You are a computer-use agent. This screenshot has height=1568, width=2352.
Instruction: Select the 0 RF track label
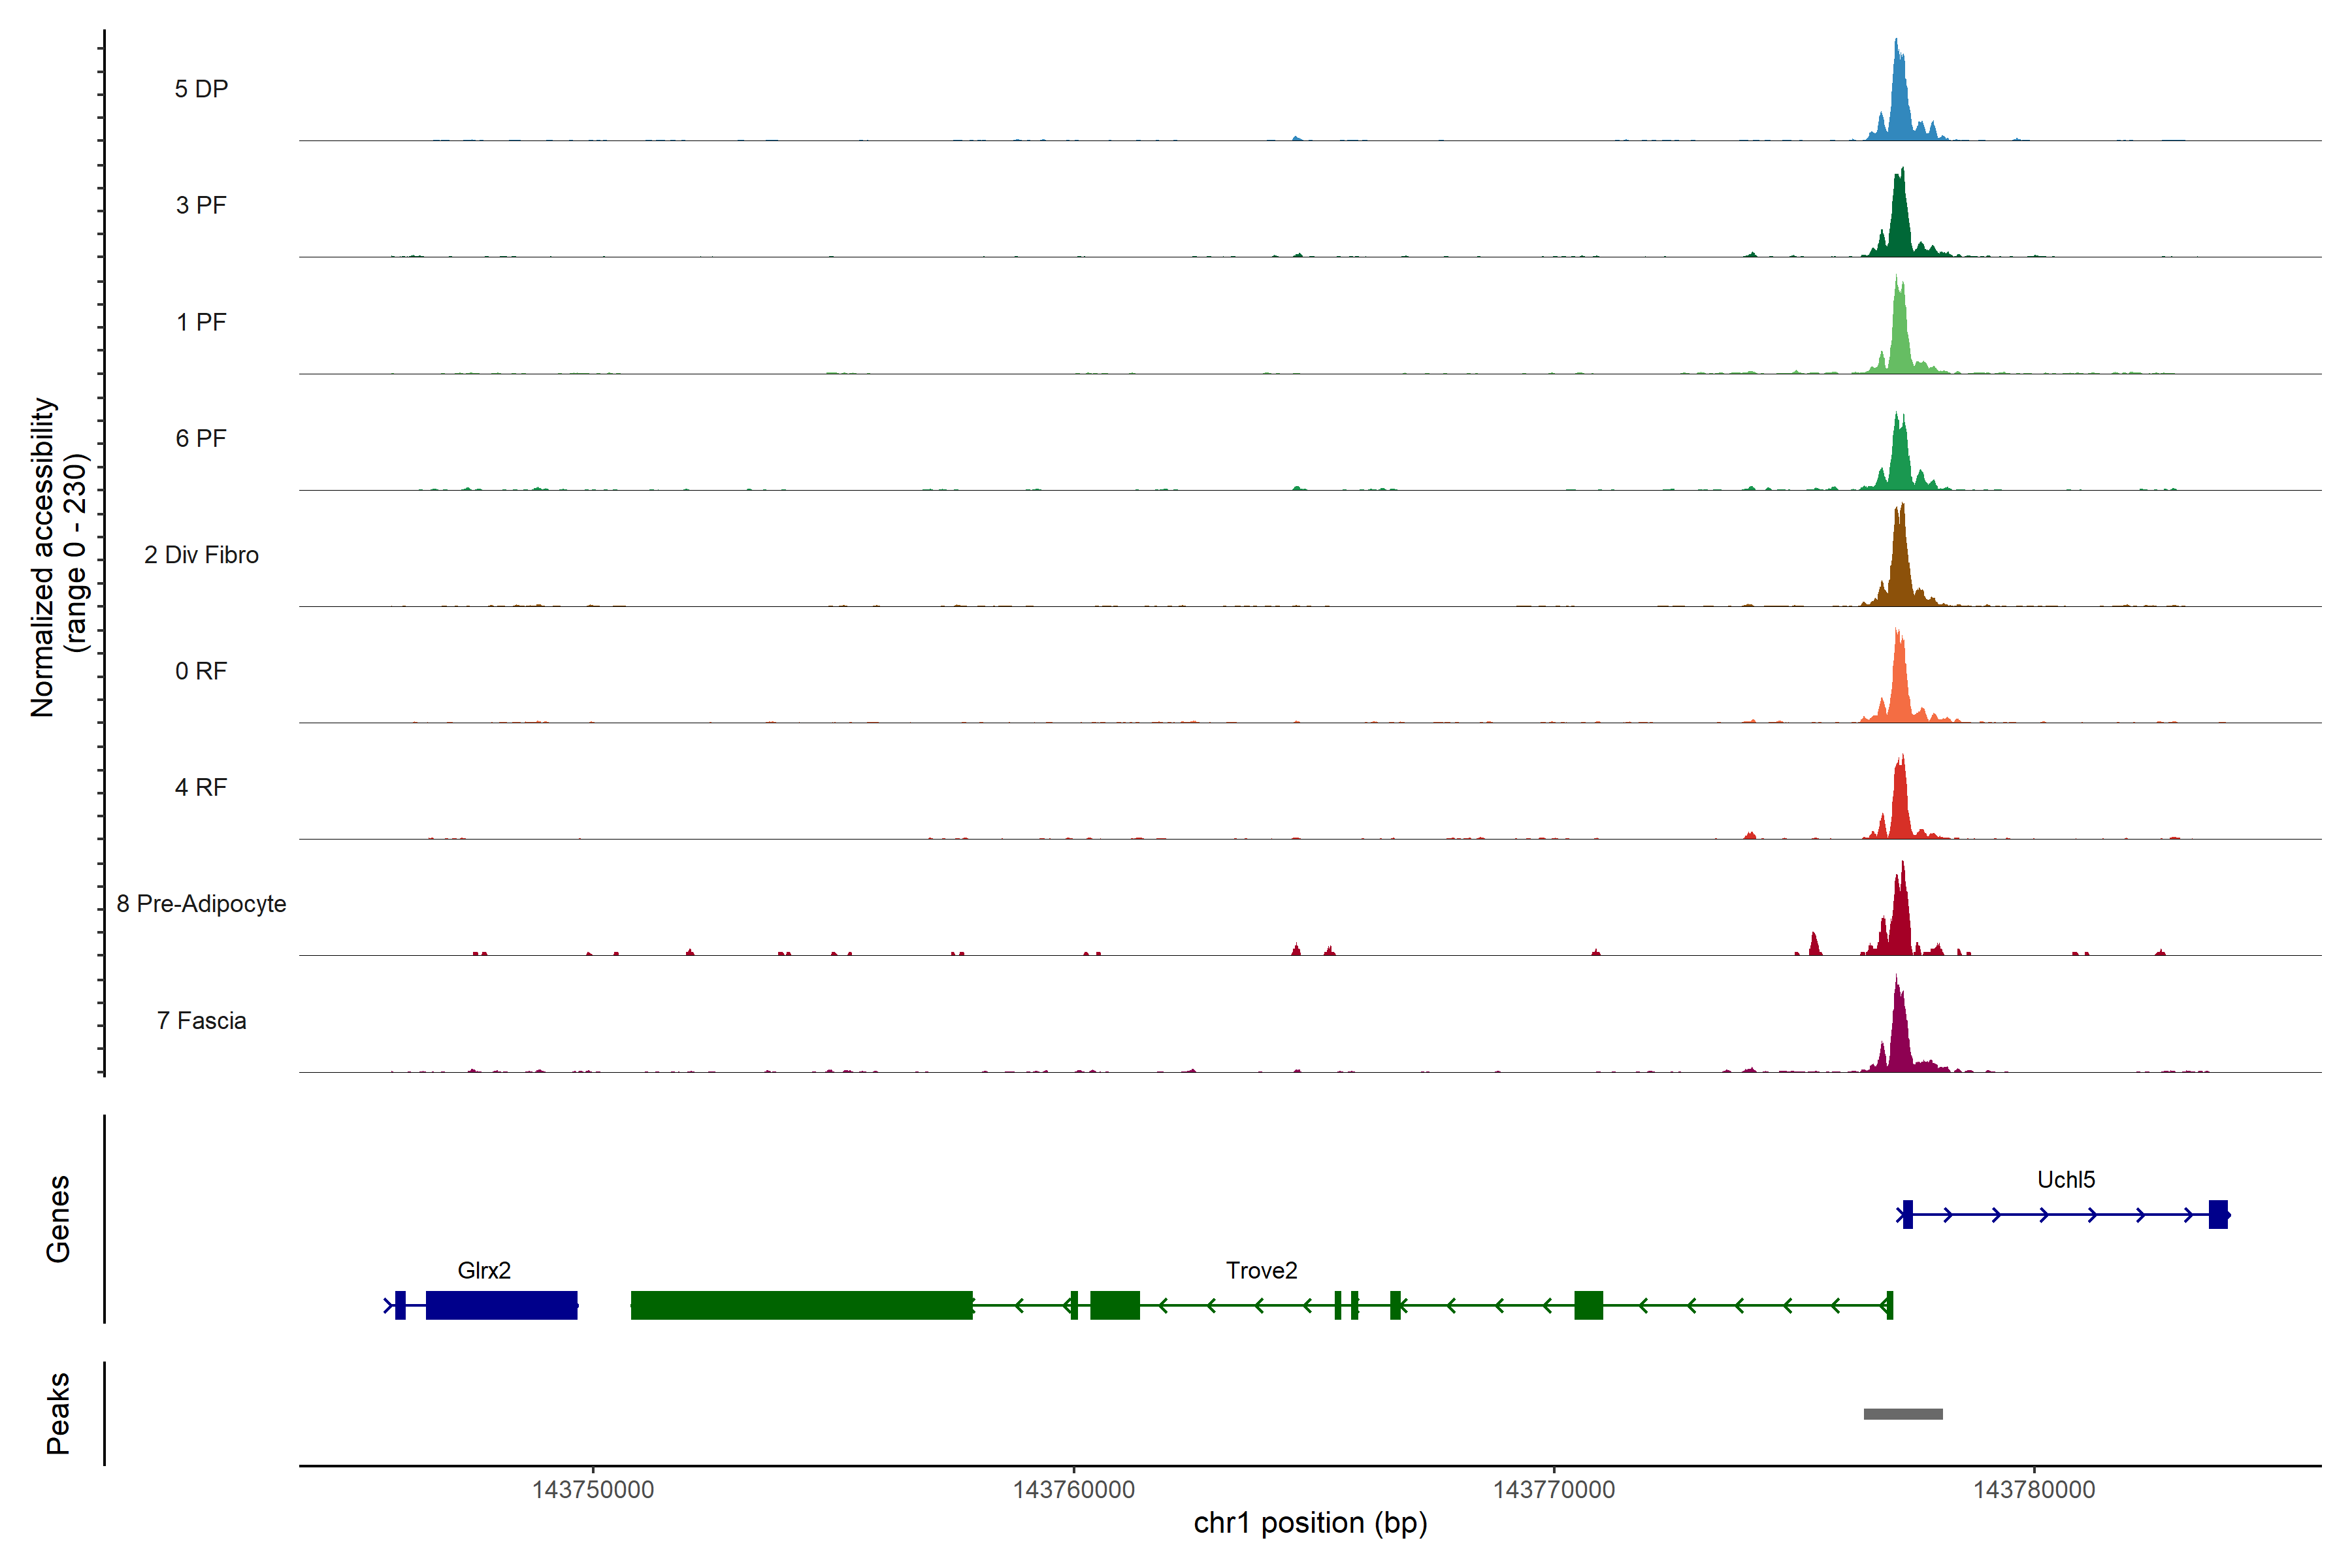pyautogui.click(x=201, y=671)
